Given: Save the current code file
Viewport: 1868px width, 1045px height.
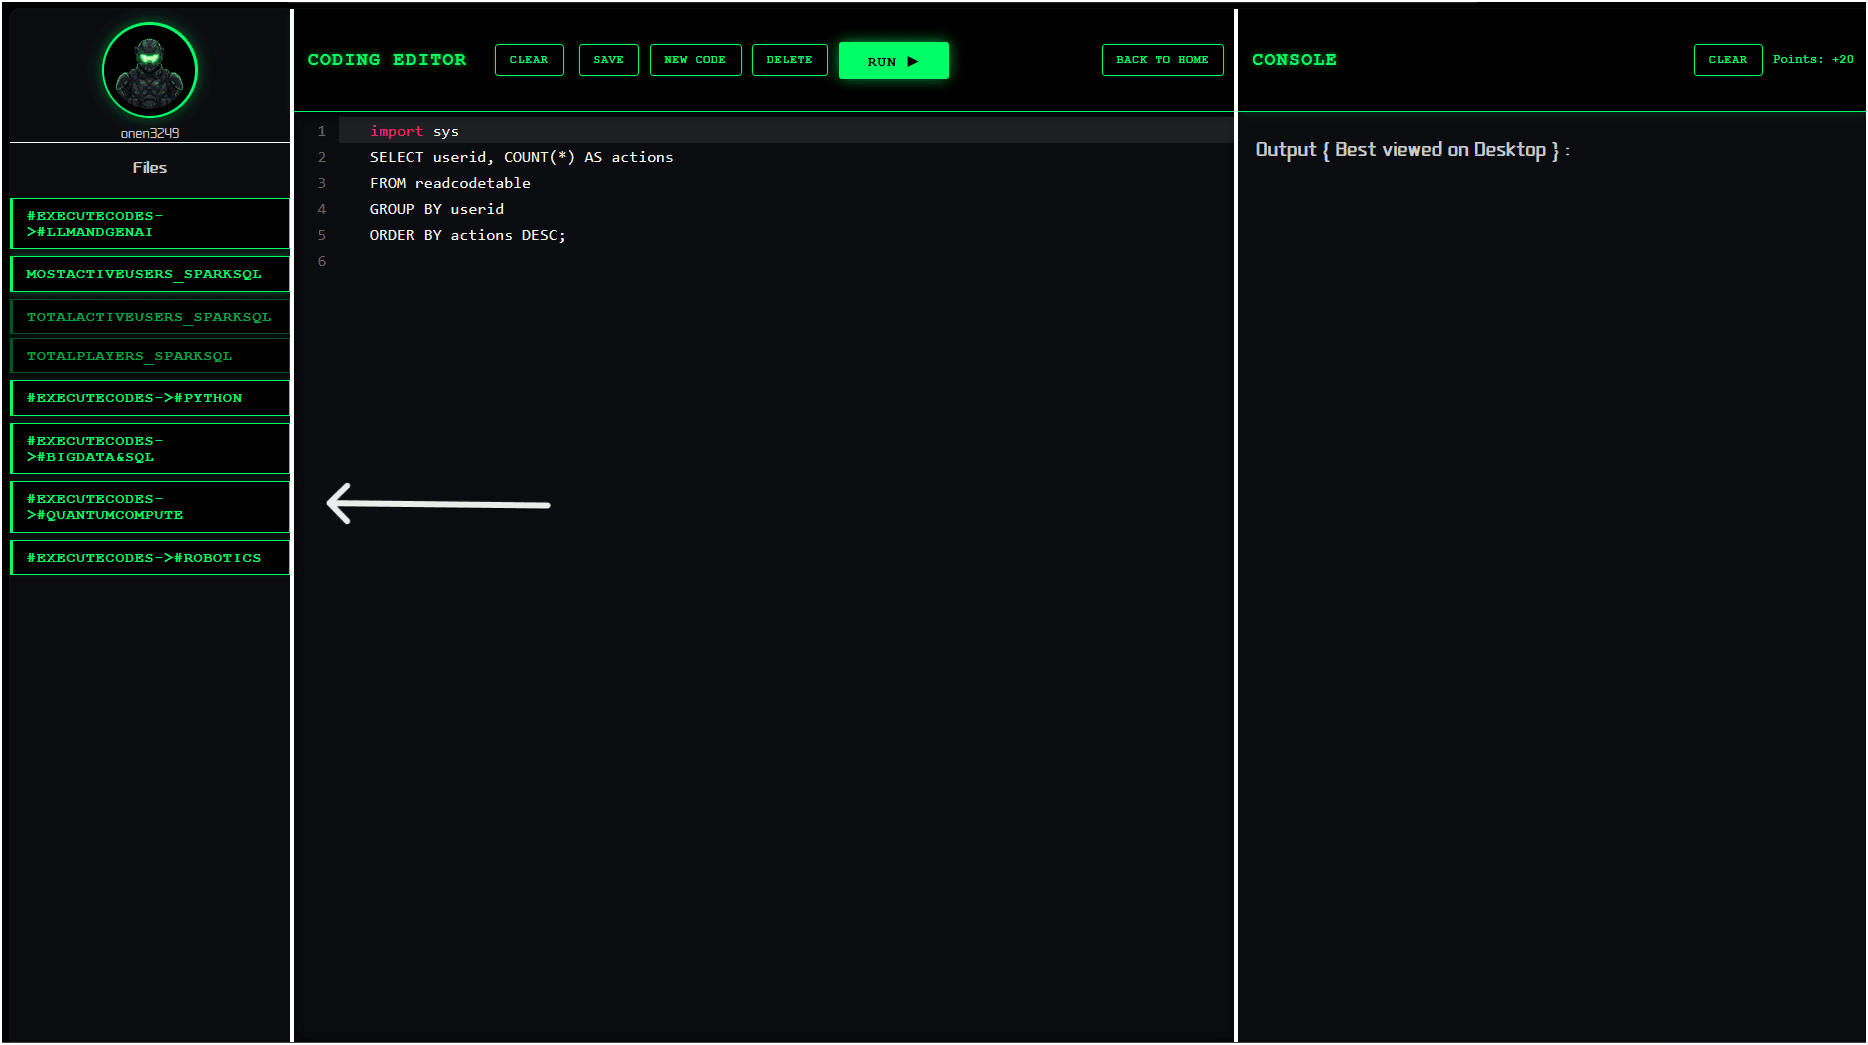Looking at the screenshot, I should click(x=608, y=60).
